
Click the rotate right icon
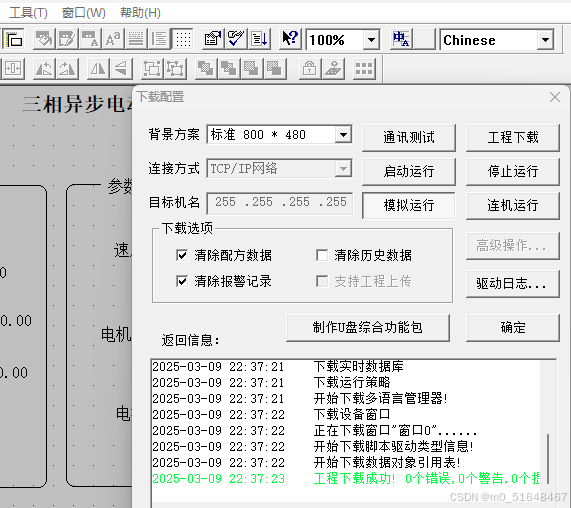pyautogui.click(x=67, y=68)
